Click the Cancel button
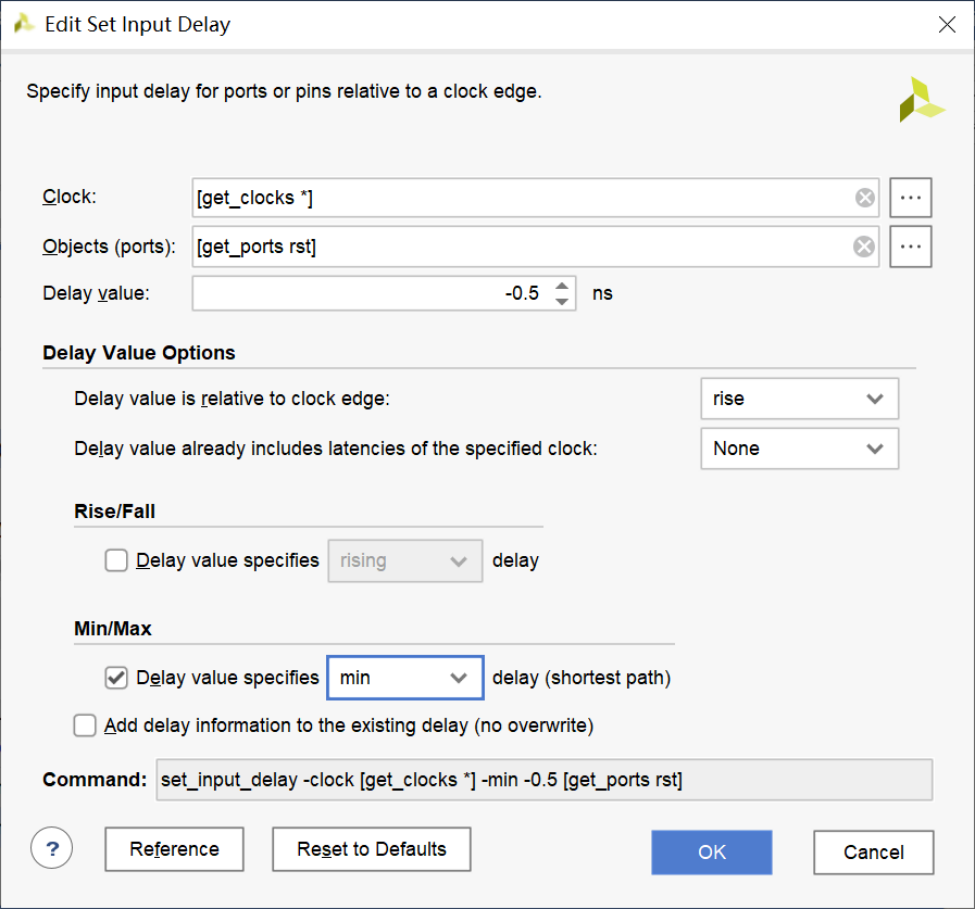 tap(873, 852)
